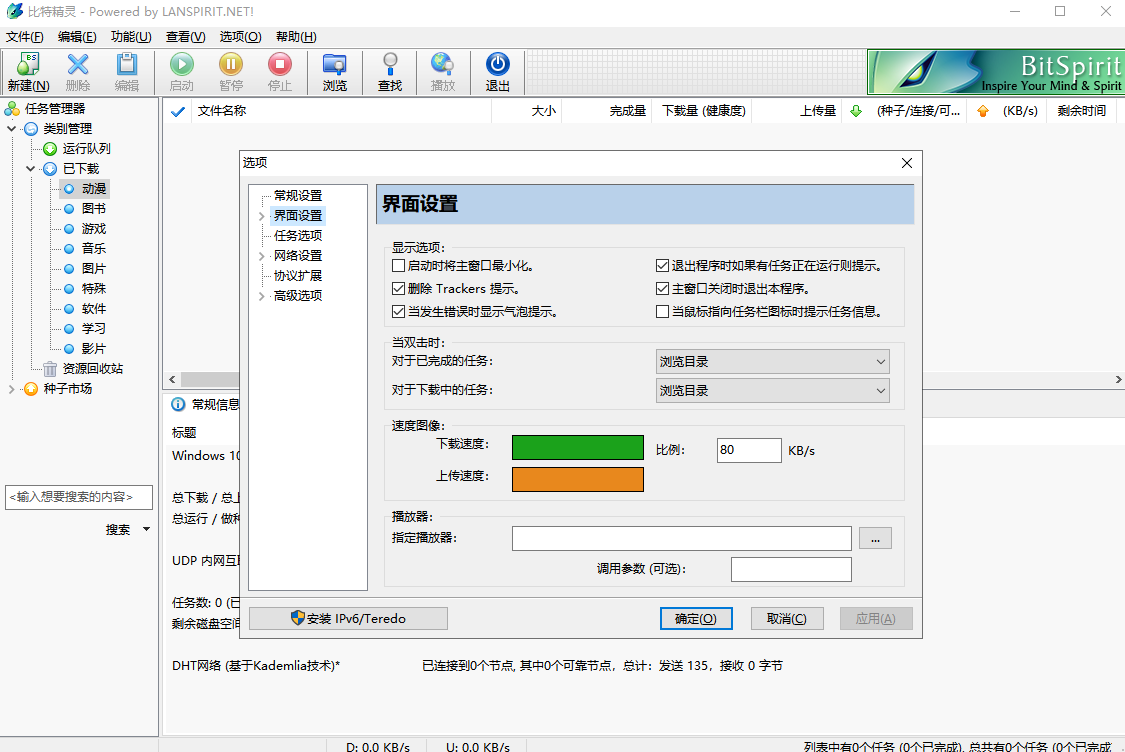1125x752 pixels.
Task: Uncheck 删除 Trackers 提示 option
Action: point(398,288)
